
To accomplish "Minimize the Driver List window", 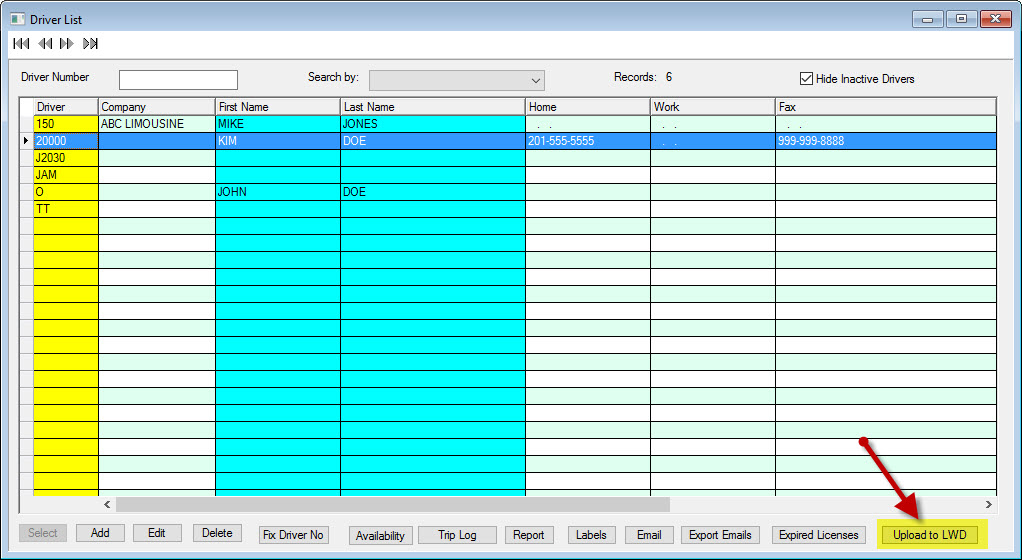I will 927,19.
